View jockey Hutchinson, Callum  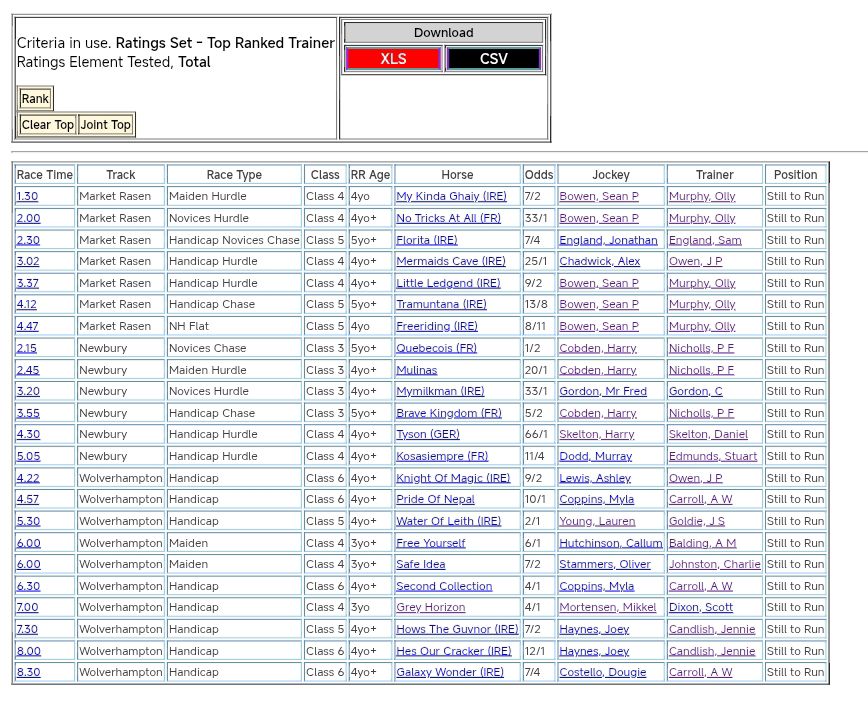[610, 543]
